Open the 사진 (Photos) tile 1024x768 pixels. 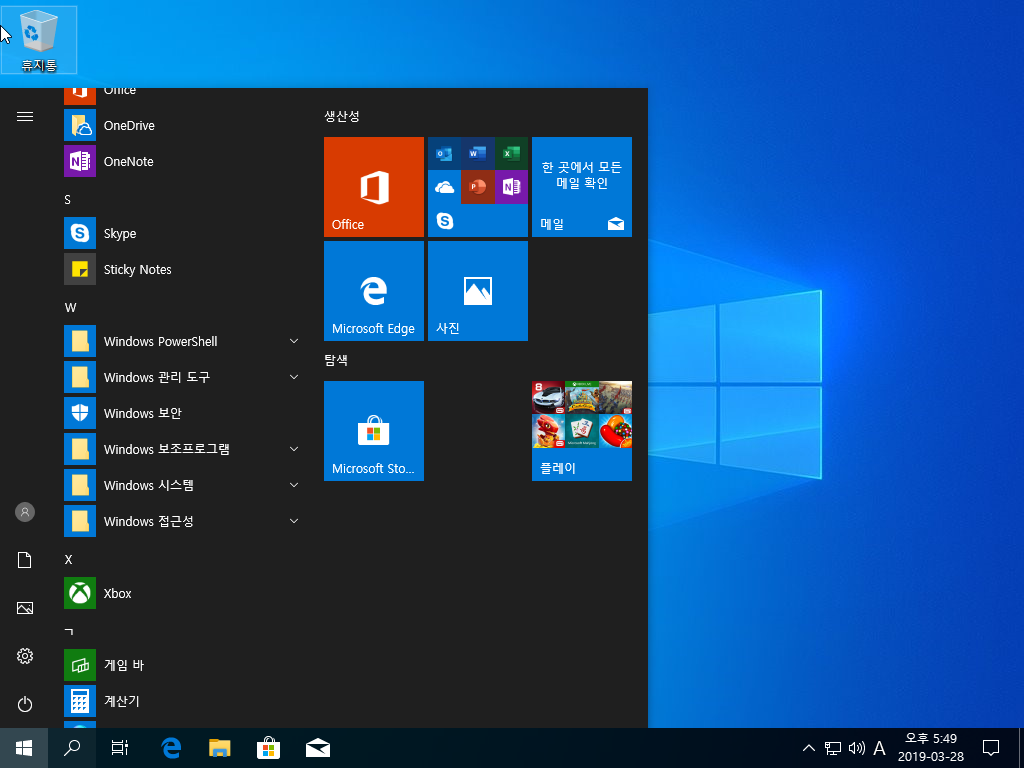tap(477, 291)
